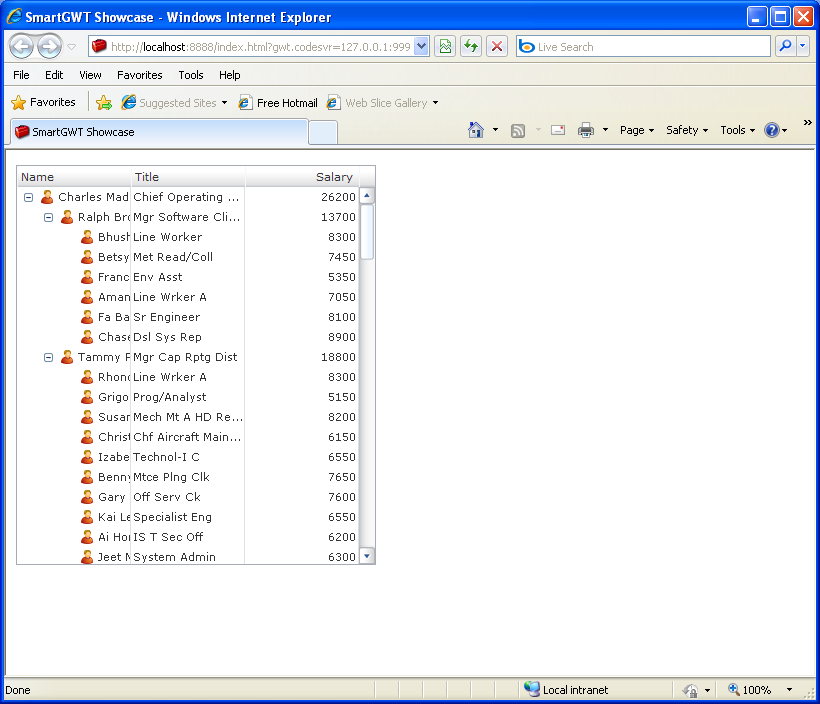Open the Suggested Sites link

(174, 103)
